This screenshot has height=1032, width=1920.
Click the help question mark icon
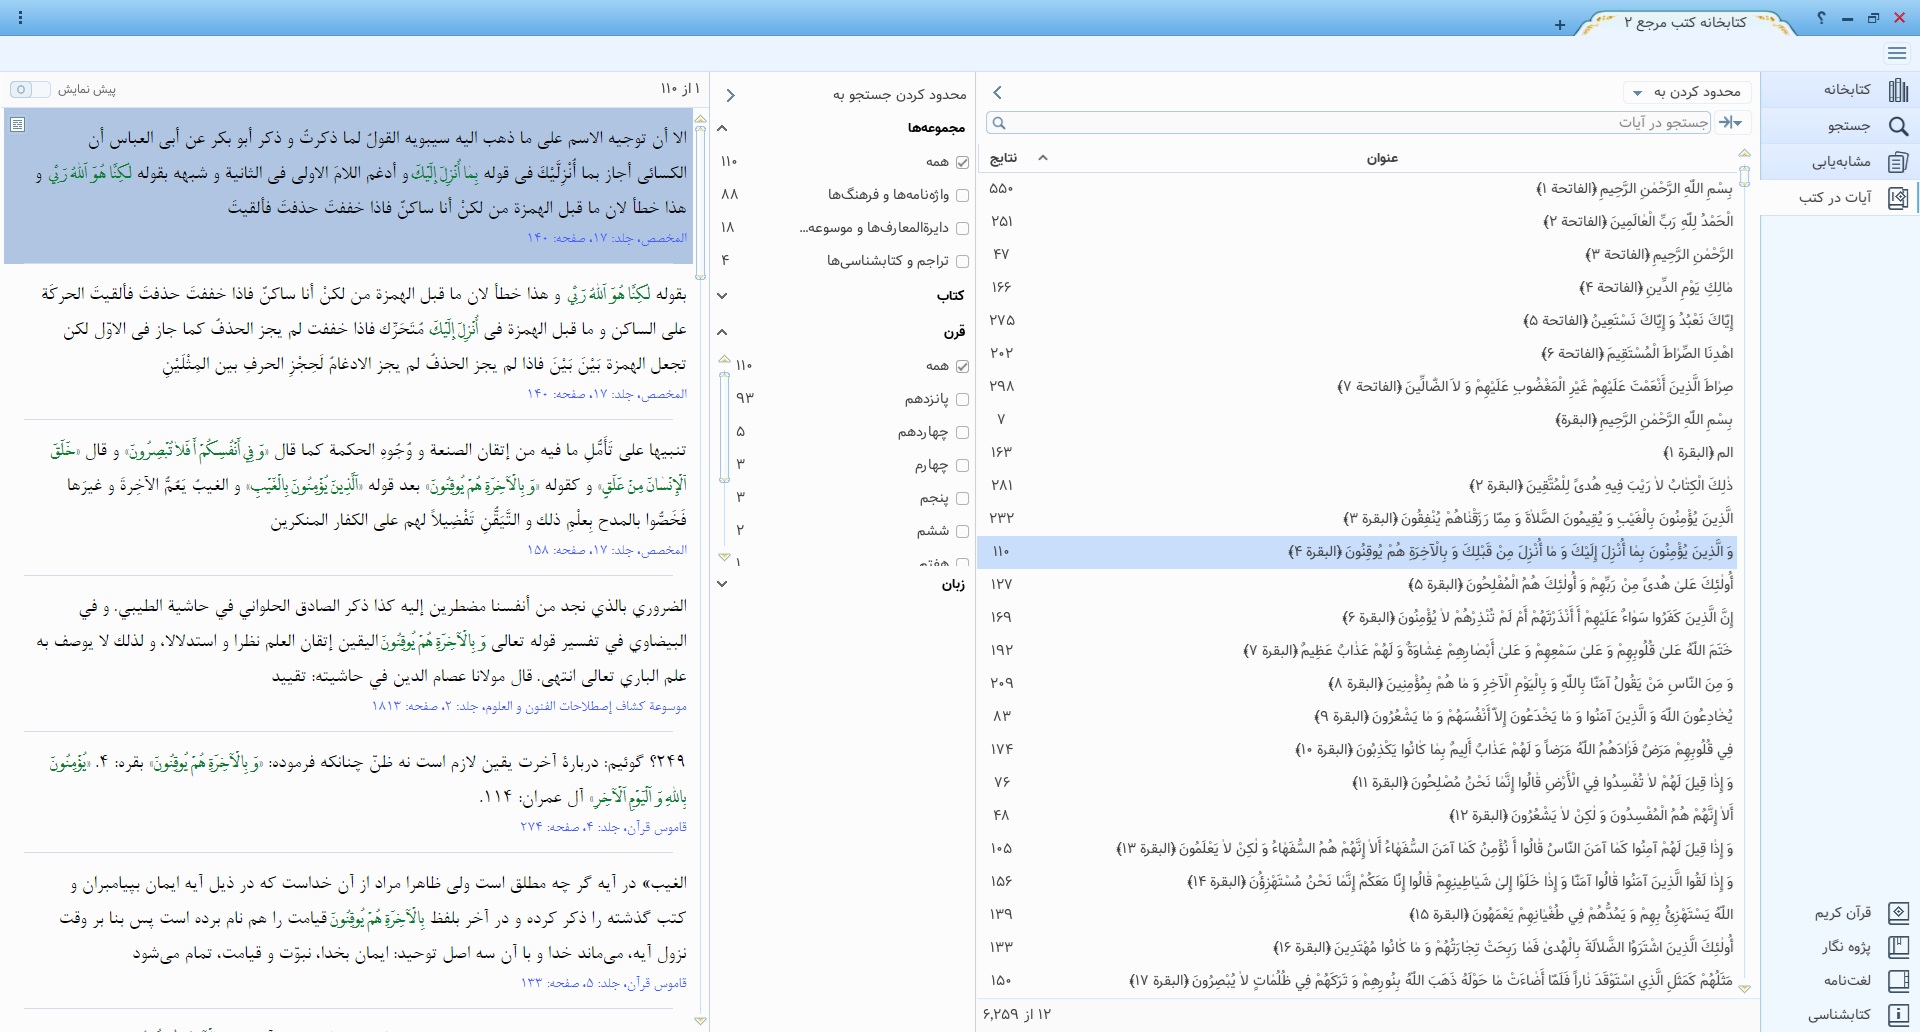[1821, 18]
